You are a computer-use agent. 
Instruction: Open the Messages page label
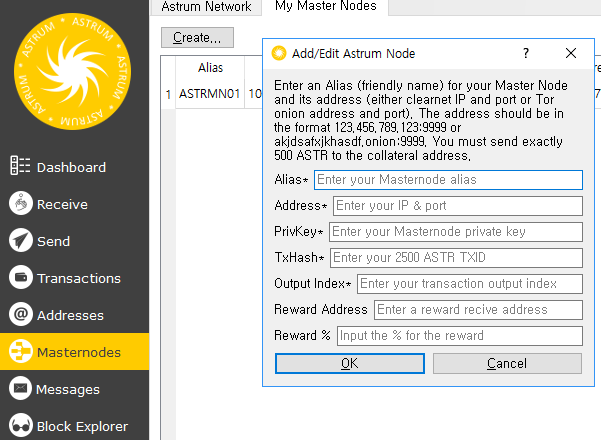click(68, 389)
